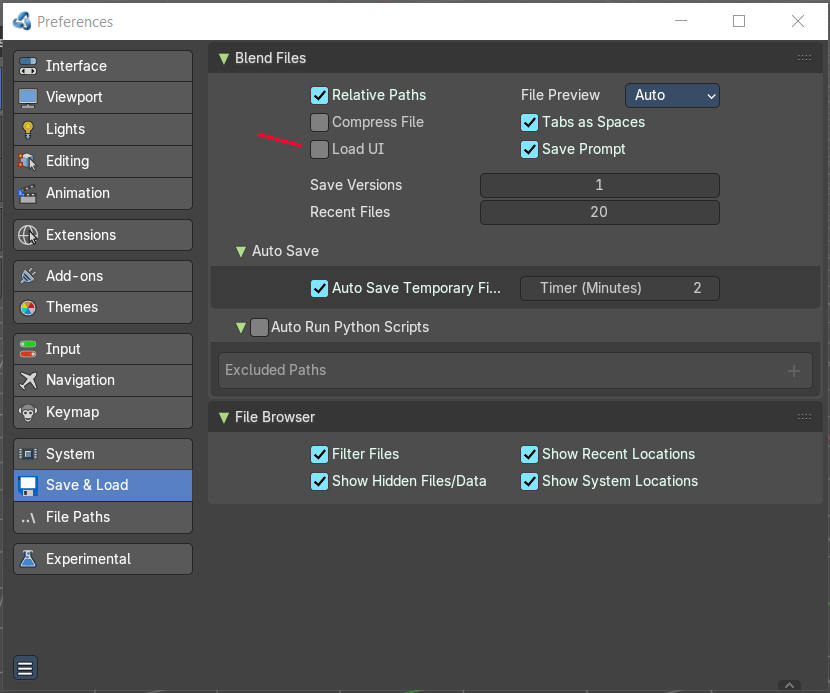This screenshot has width=830, height=693.
Task: Enable Auto Run Python Scripts checkbox
Action: tap(259, 327)
